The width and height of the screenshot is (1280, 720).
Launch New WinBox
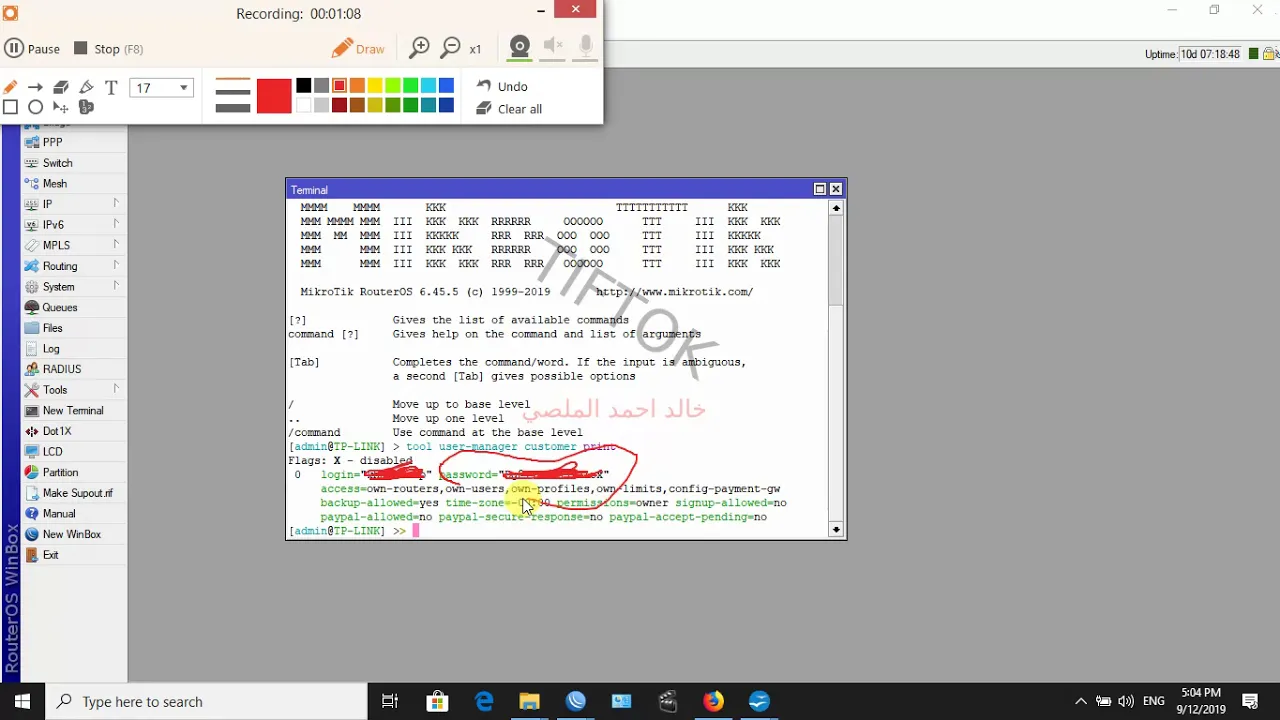point(71,534)
